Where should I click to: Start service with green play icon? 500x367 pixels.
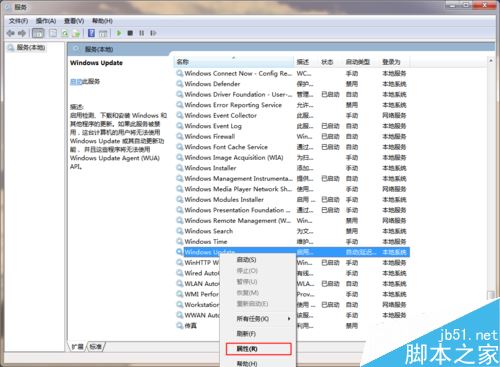119,33
